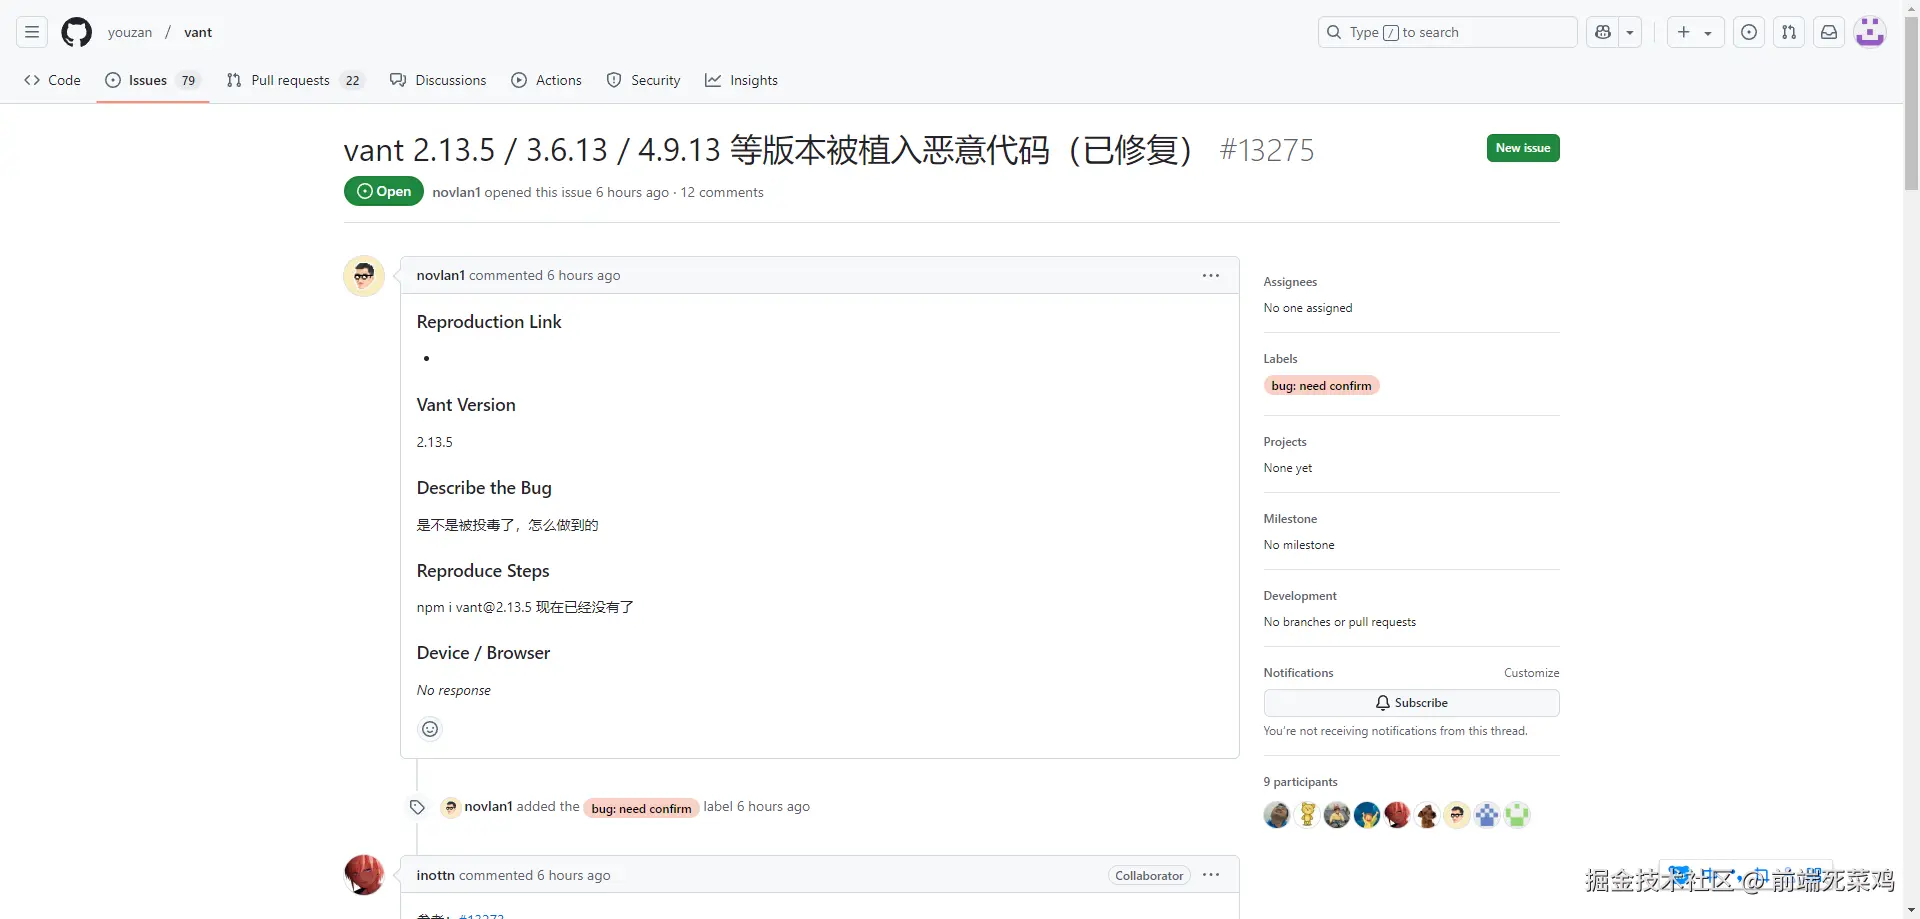Open options menu on inottn's comment
This screenshot has height=919, width=1920.
[x=1210, y=875]
